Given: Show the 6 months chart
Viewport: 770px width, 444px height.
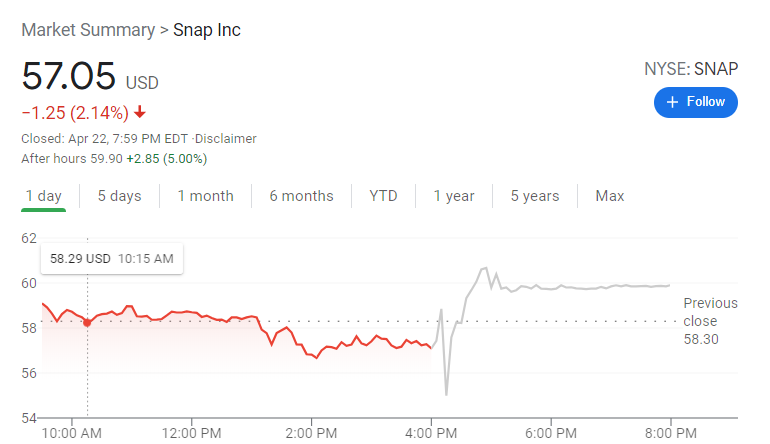Looking at the screenshot, I should pyautogui.click(x=301, y=196).
